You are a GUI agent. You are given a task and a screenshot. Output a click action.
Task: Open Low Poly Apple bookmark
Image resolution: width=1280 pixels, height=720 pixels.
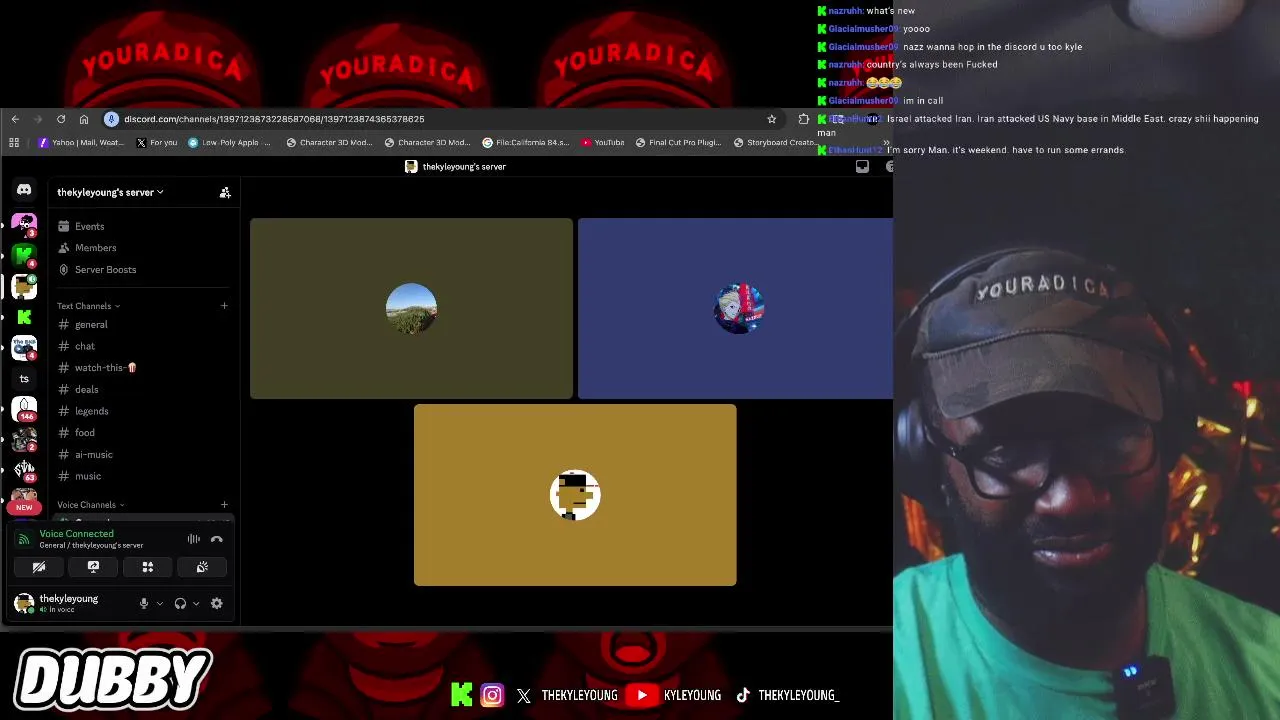pyautogui.click(x=230, y=142)
